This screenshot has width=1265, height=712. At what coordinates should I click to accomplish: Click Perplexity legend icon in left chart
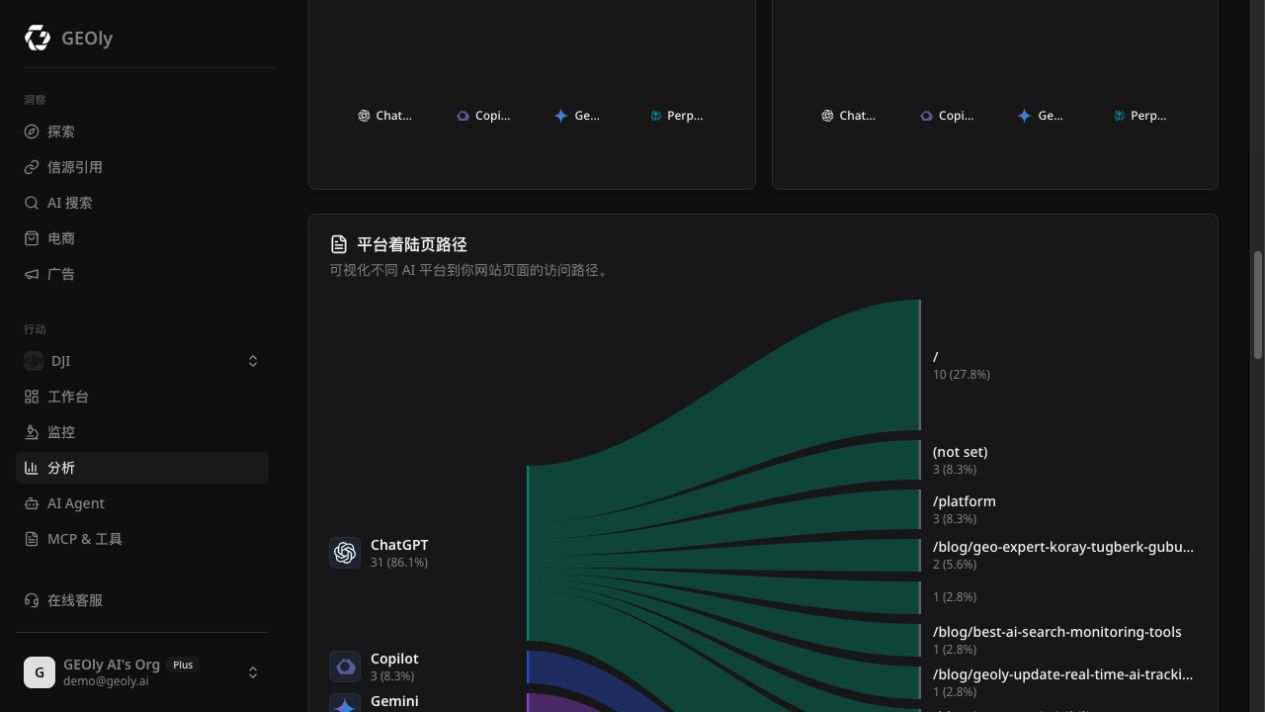pyautogui.click(x=656, y=116)
